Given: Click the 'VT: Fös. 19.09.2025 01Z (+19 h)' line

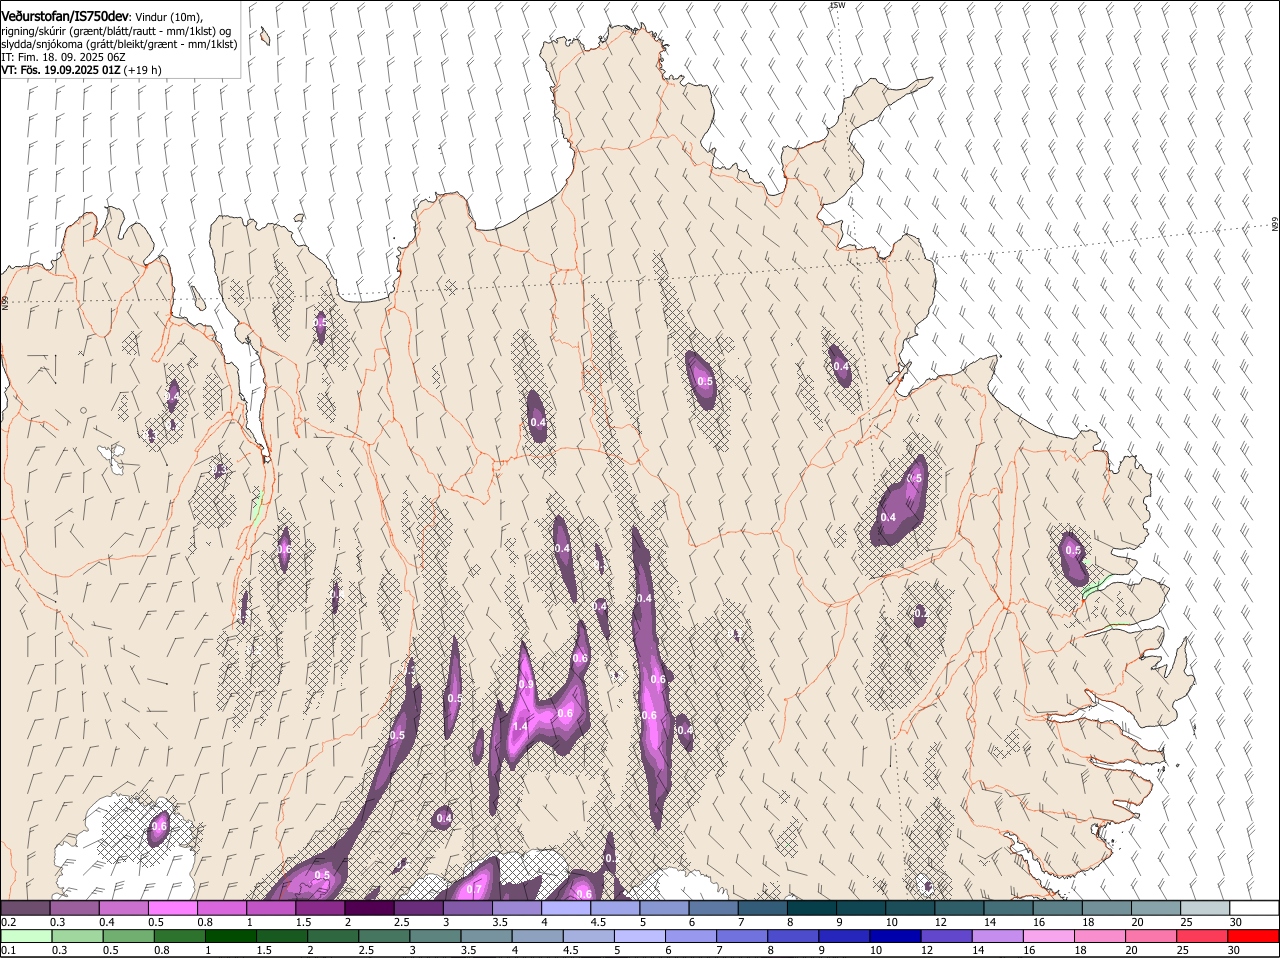Looking at the screenshot, I should (x=81, y=70).
